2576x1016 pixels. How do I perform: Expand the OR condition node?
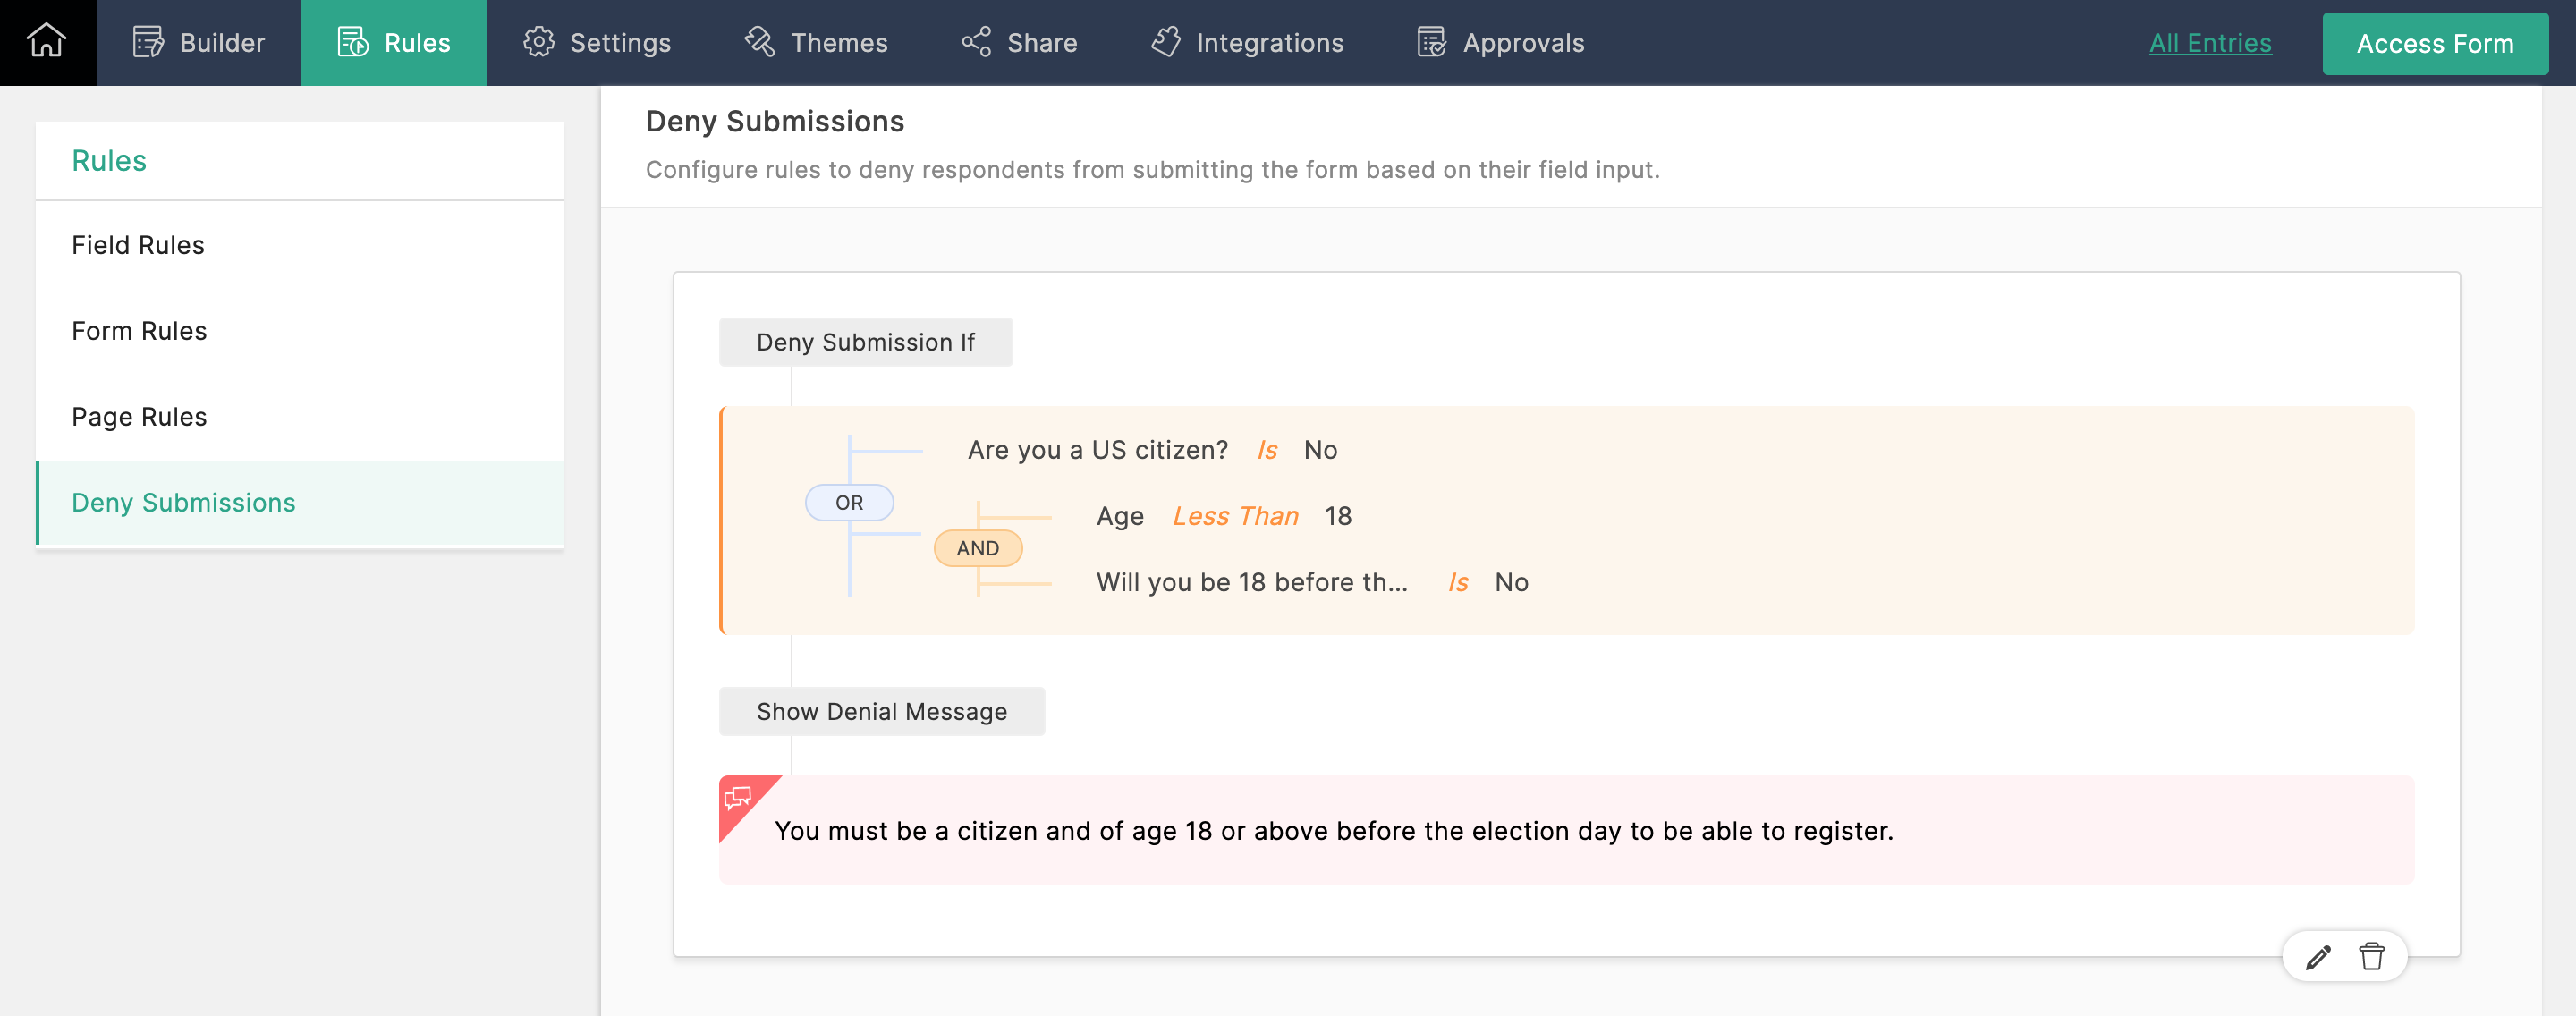[x=851, y=502]
